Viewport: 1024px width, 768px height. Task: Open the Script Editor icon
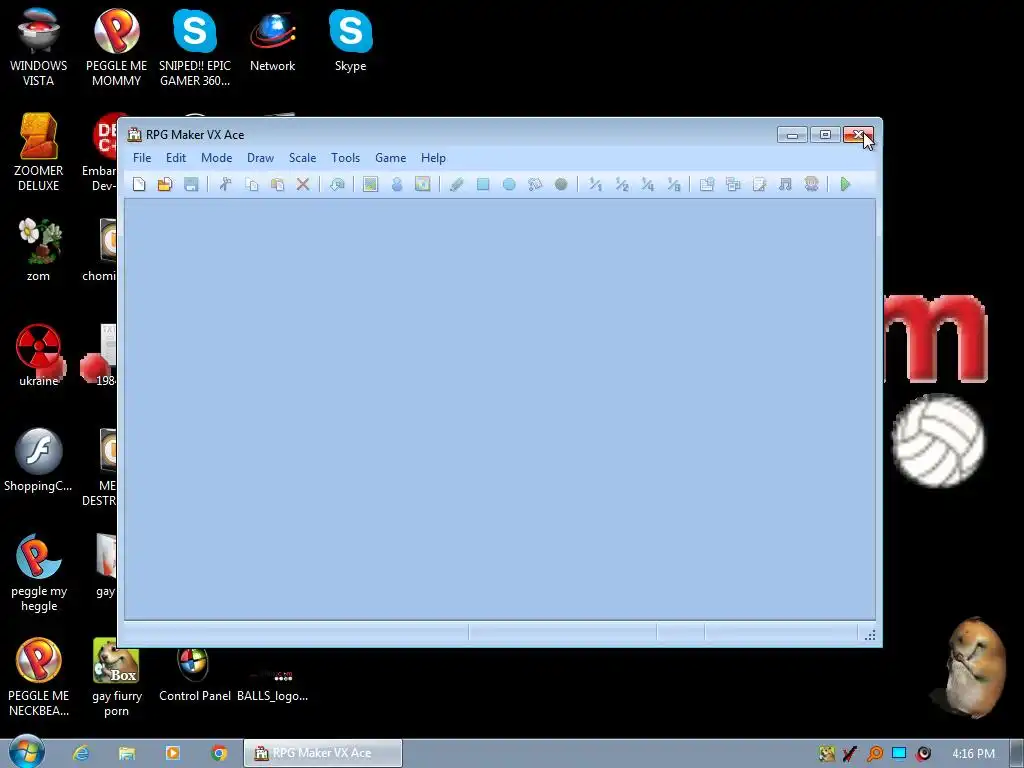[x=759, y=184]
